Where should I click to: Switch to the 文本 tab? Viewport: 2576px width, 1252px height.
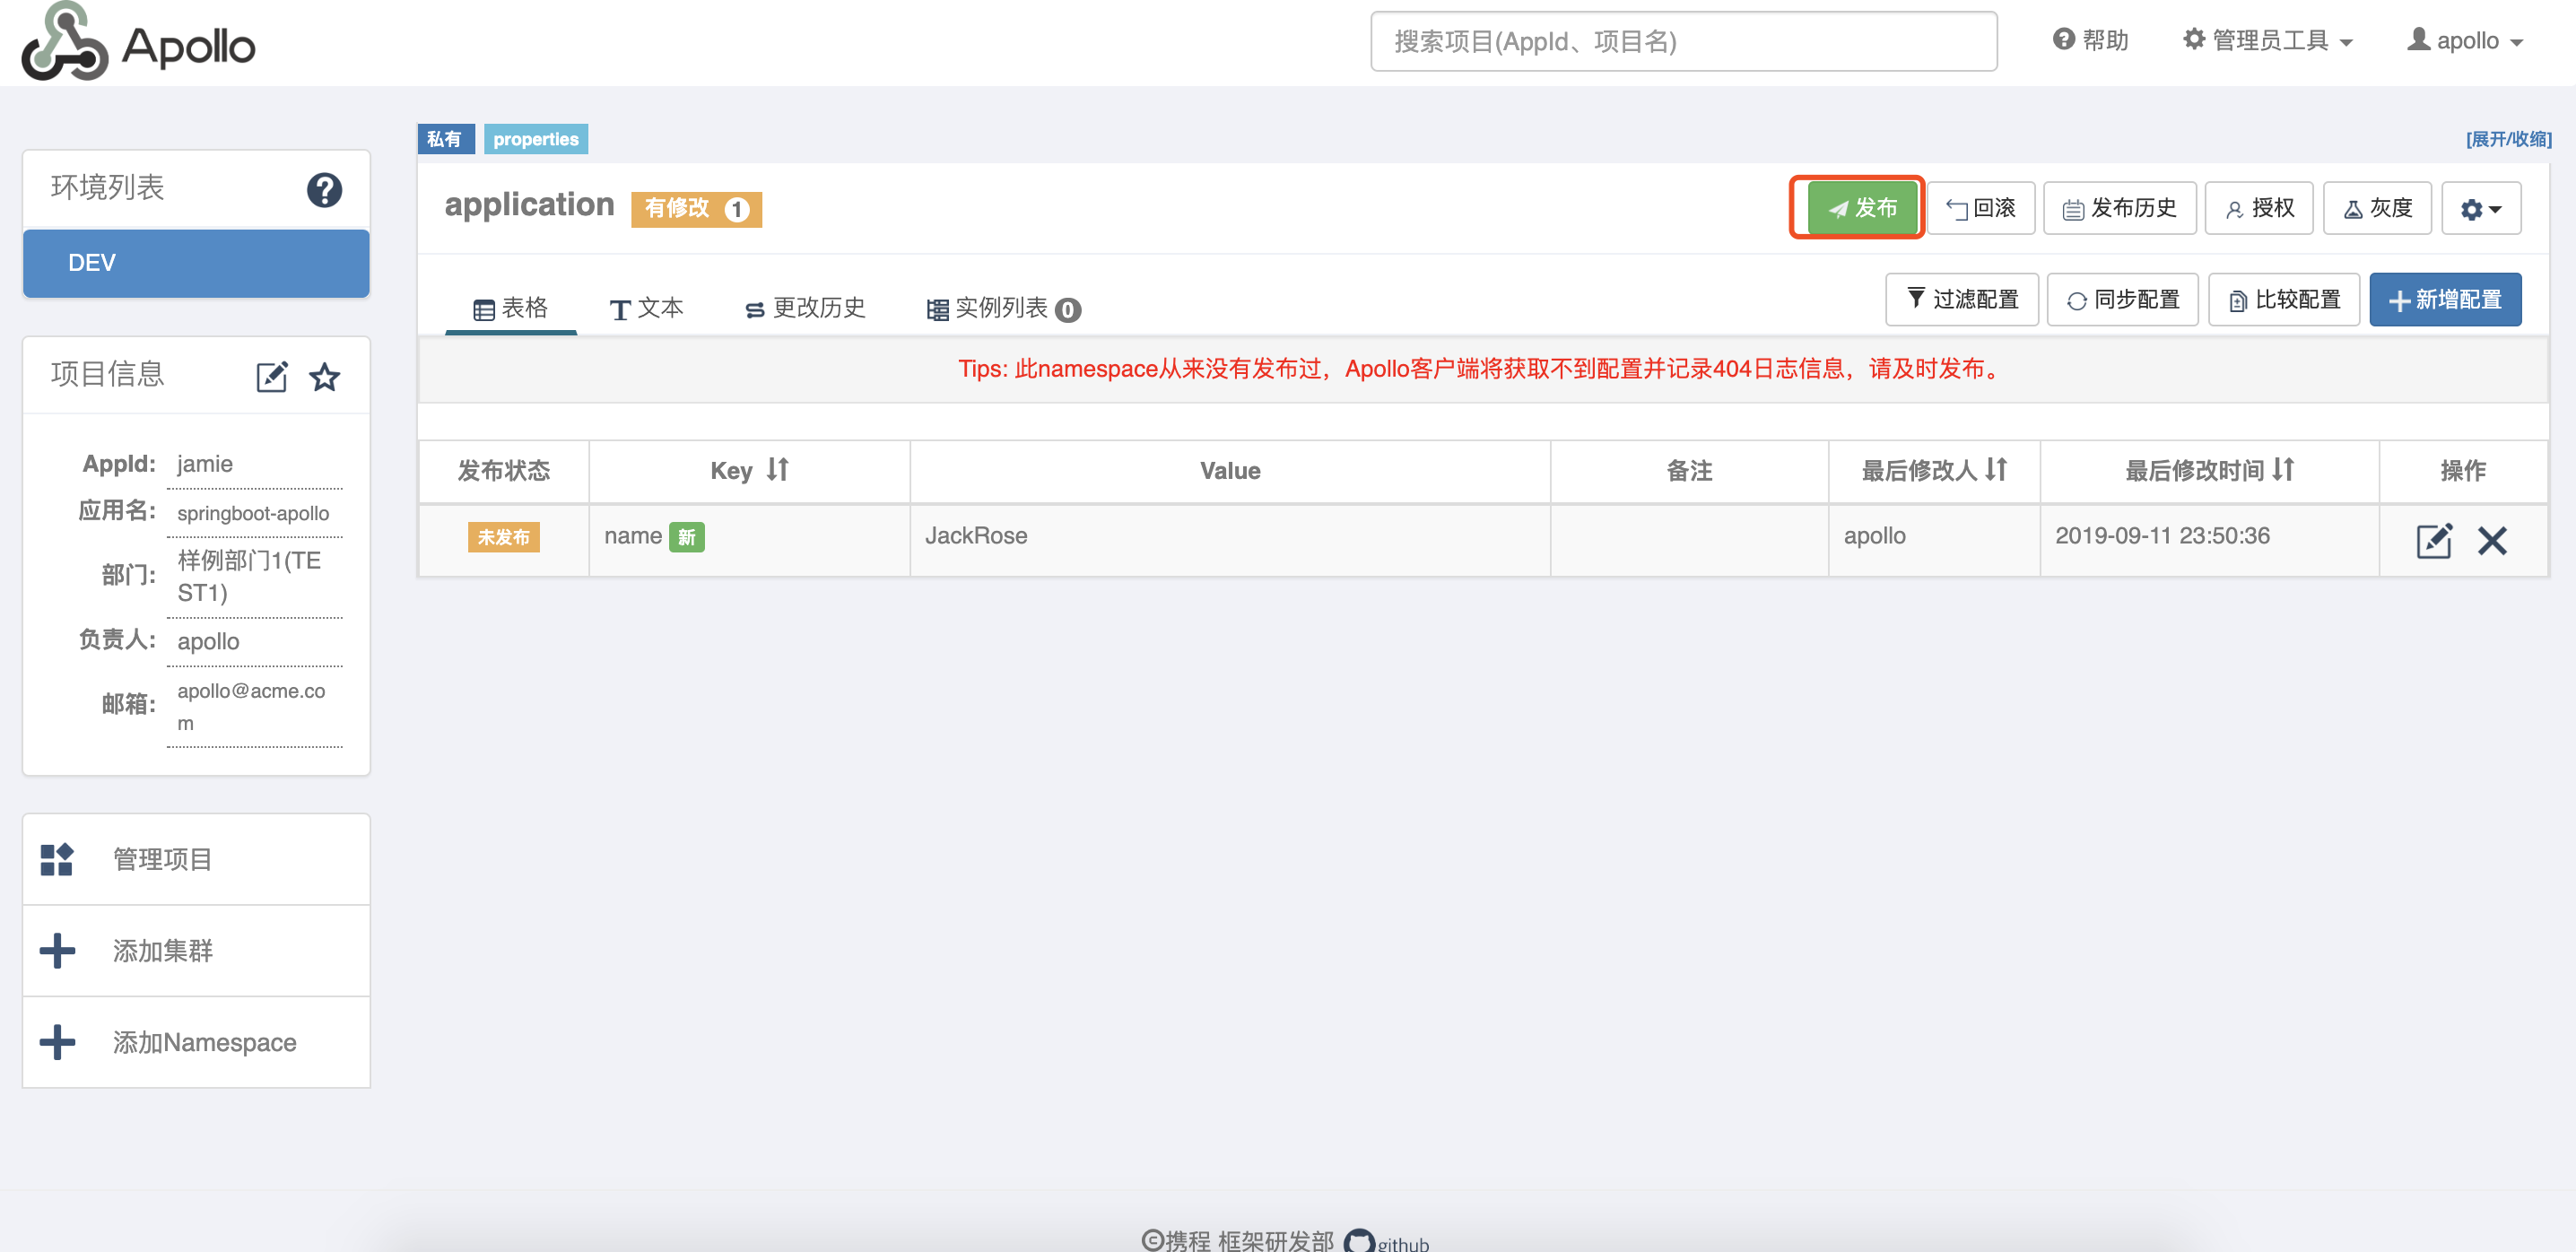646,309
